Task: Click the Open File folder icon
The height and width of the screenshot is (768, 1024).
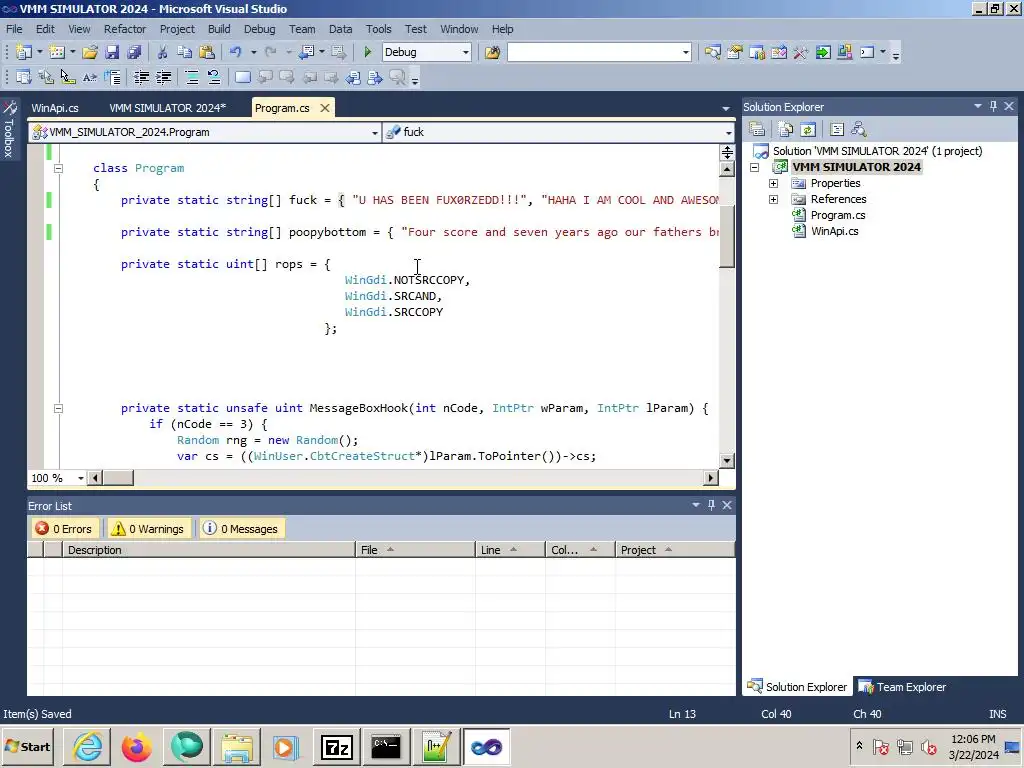Action: (x=90, y=52)
